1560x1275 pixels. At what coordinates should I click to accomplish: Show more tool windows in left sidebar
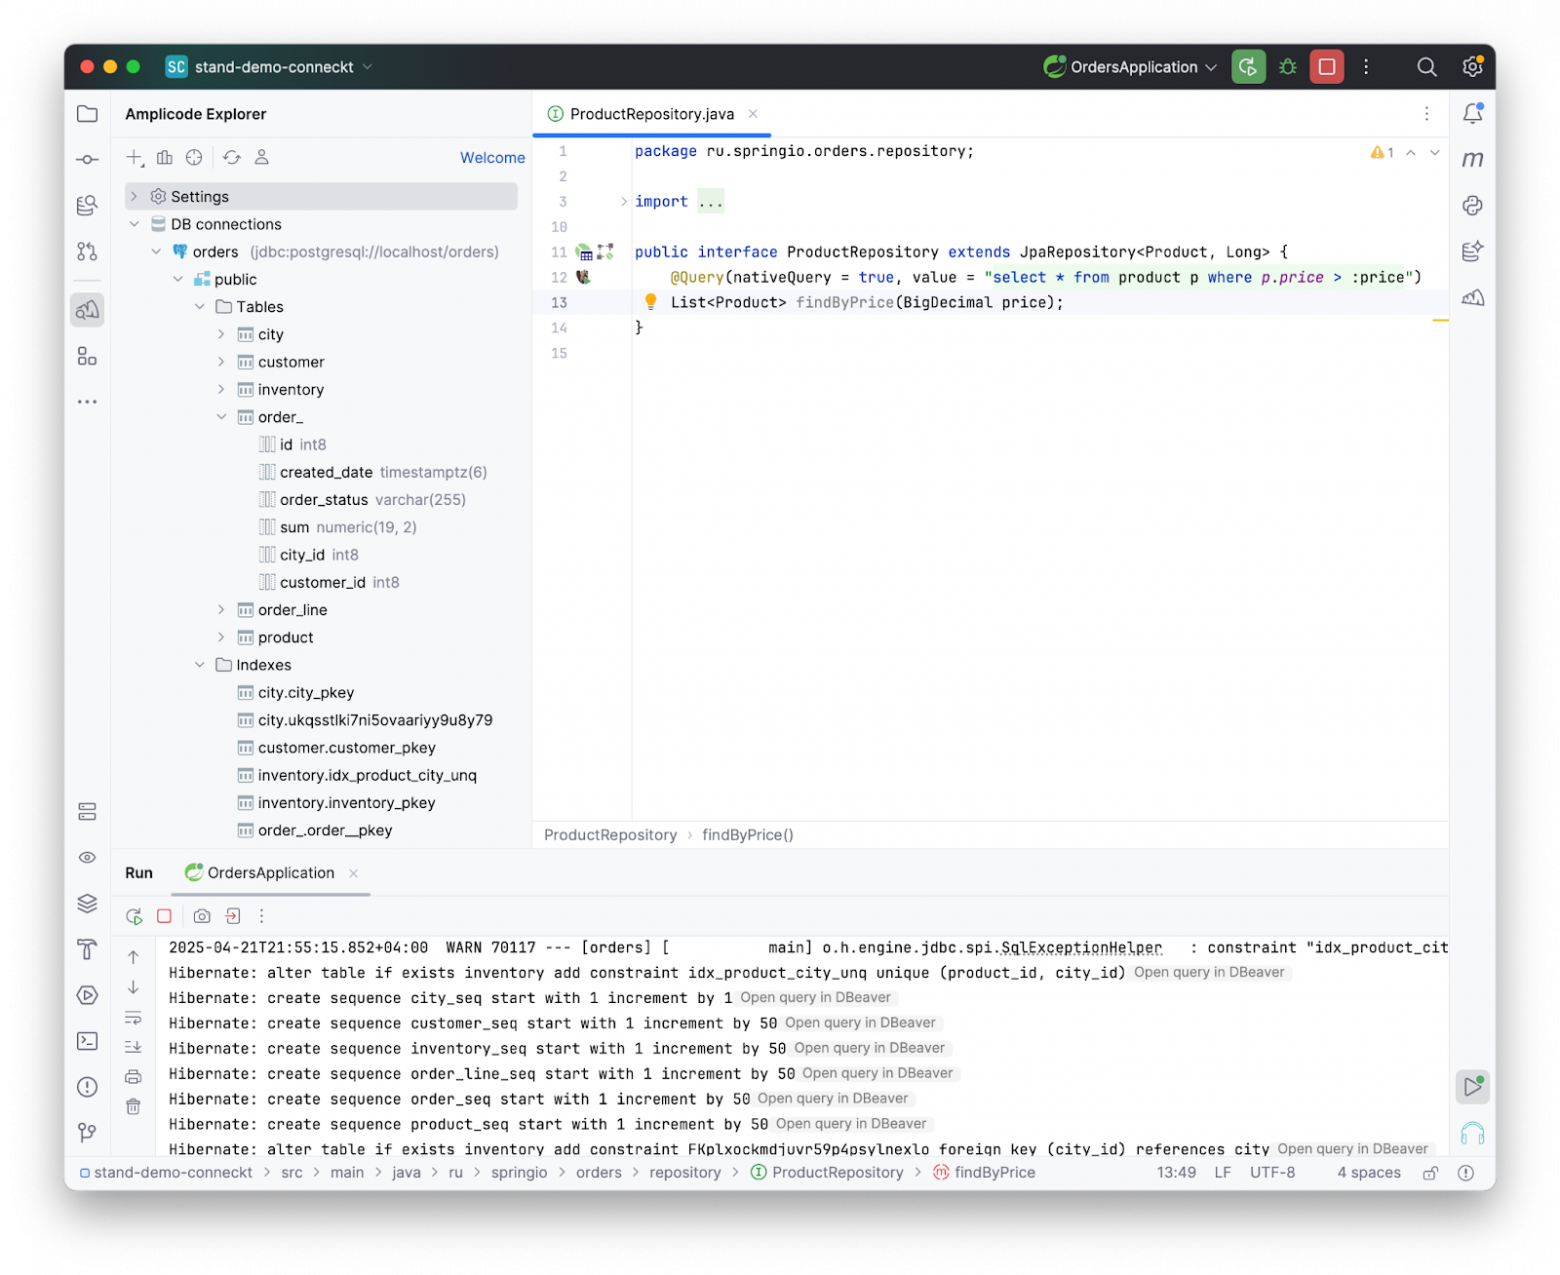pyautogui.click(x=87, y=402)
